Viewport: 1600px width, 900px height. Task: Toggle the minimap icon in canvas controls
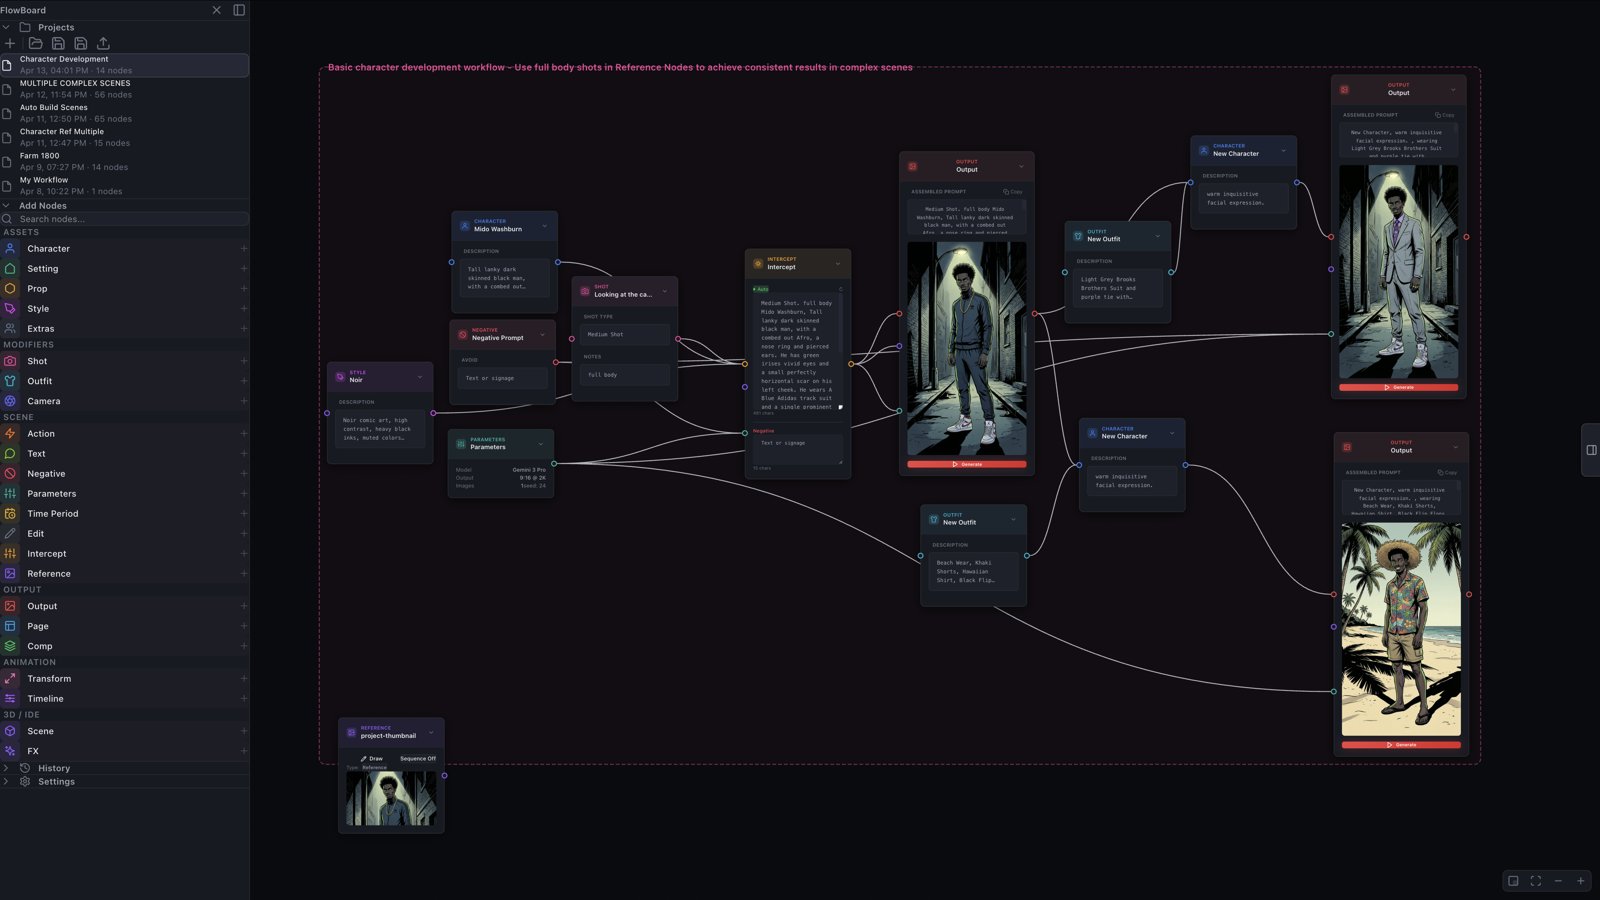pos(1513,881)
